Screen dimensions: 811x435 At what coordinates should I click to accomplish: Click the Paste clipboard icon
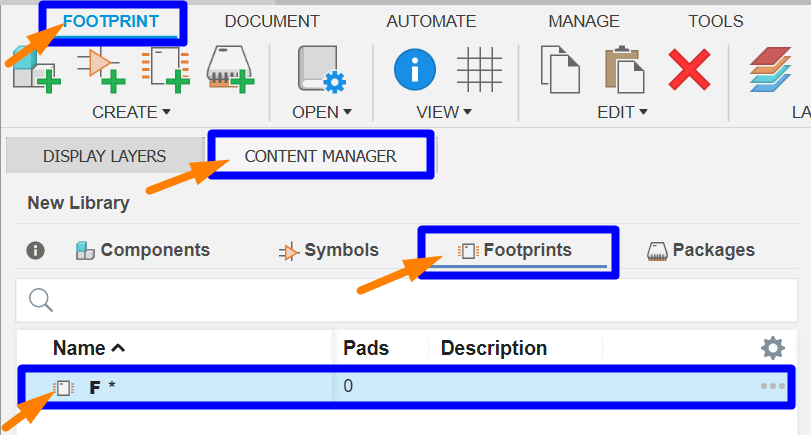[624, 70]
